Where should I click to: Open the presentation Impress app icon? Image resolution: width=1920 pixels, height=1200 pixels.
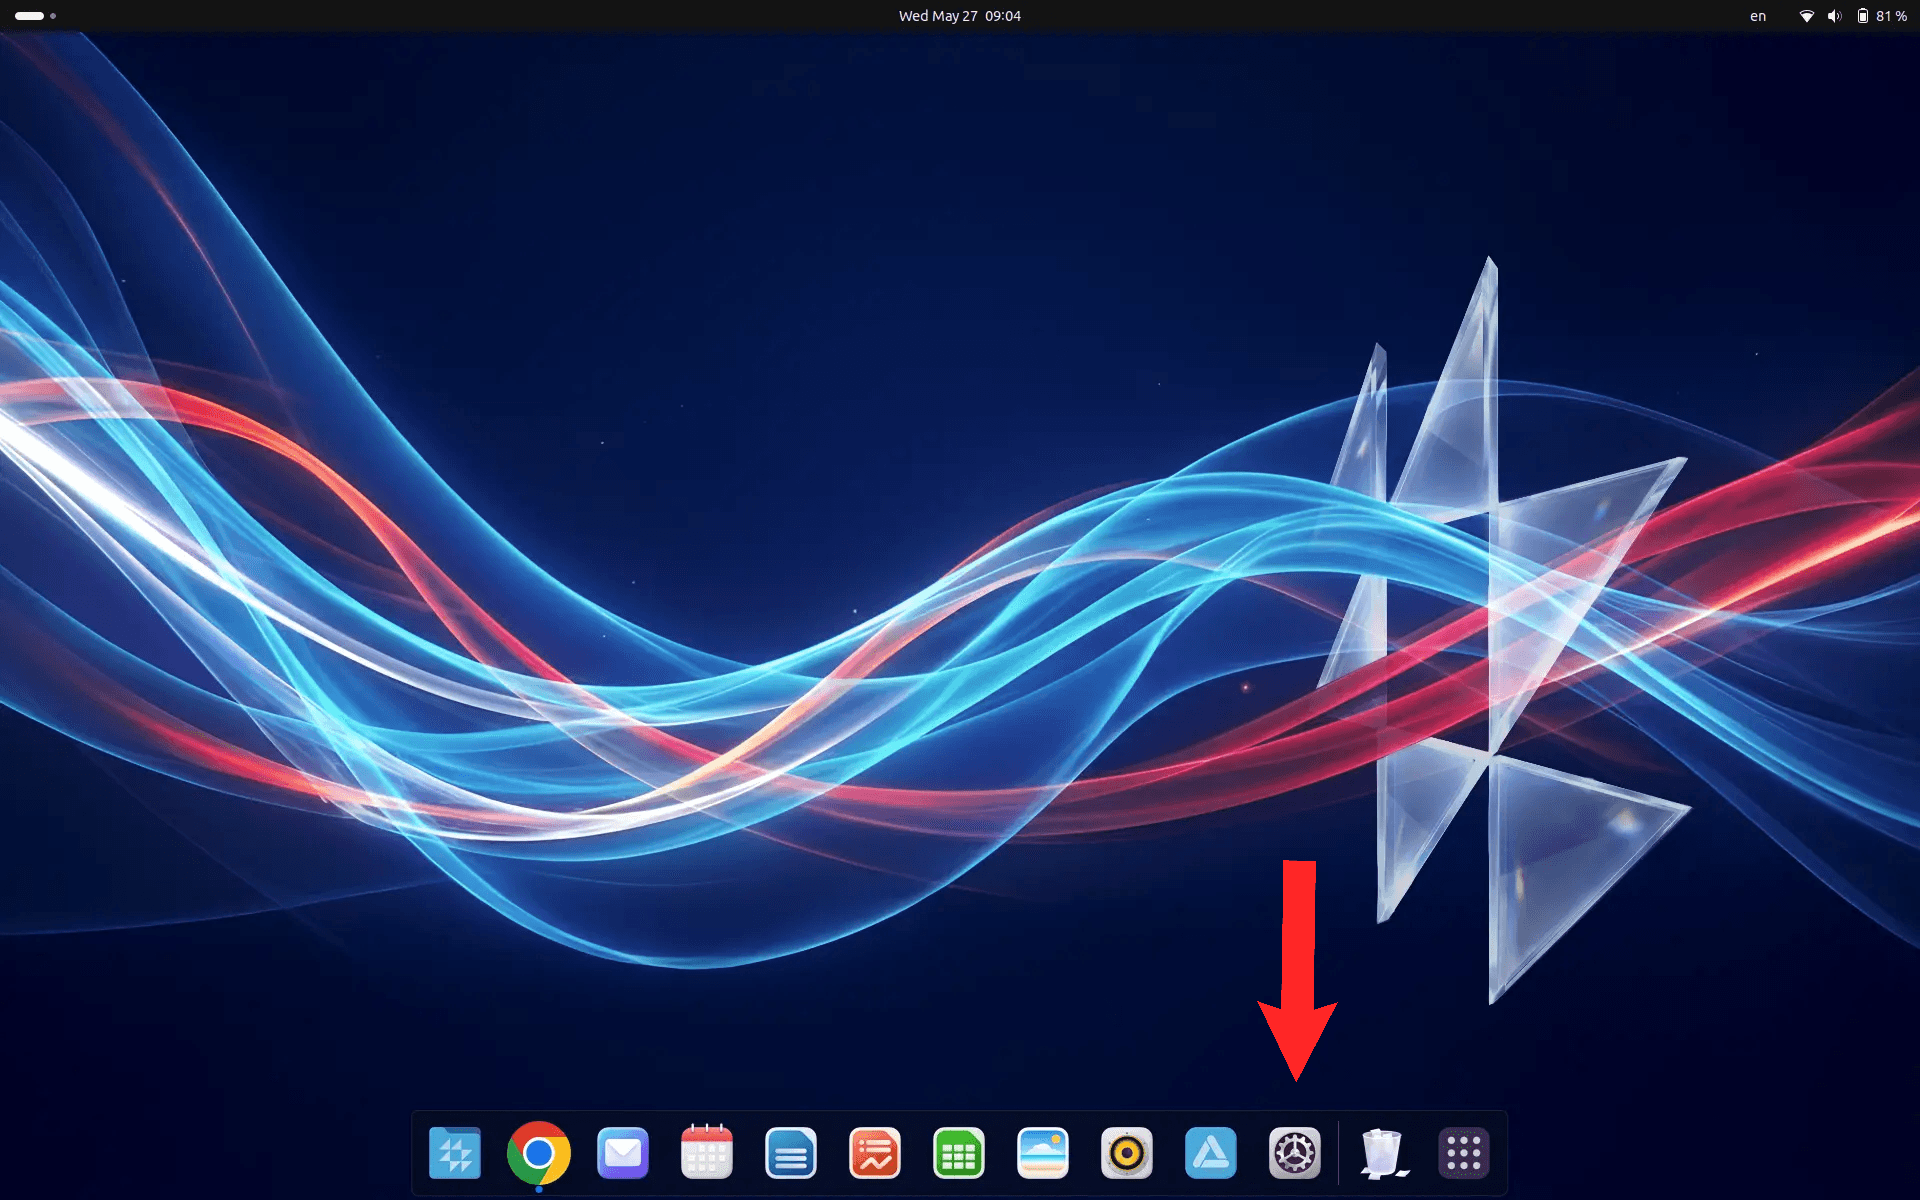pos(875,1153)
